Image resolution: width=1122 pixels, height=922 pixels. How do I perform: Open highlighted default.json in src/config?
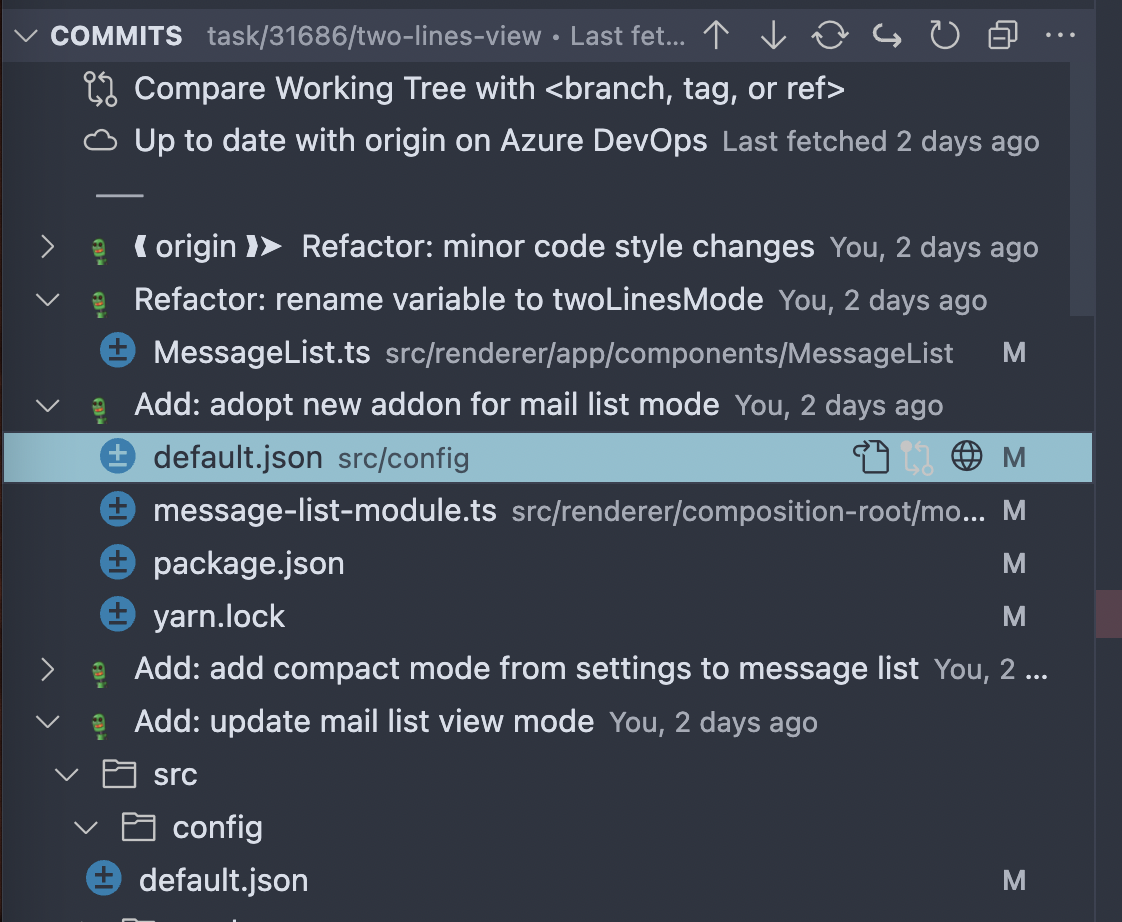click(238, 457)
